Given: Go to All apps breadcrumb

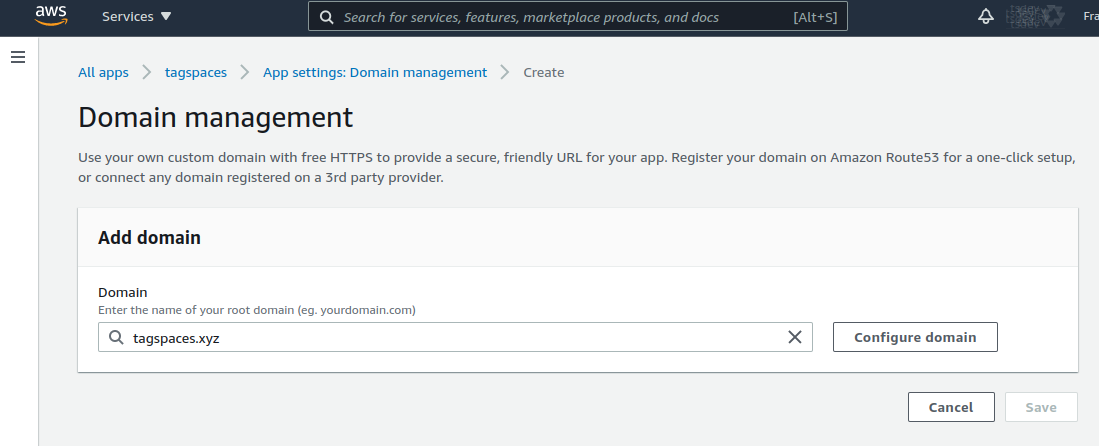Looking at the screenshot, I should (x=103, y=72).
